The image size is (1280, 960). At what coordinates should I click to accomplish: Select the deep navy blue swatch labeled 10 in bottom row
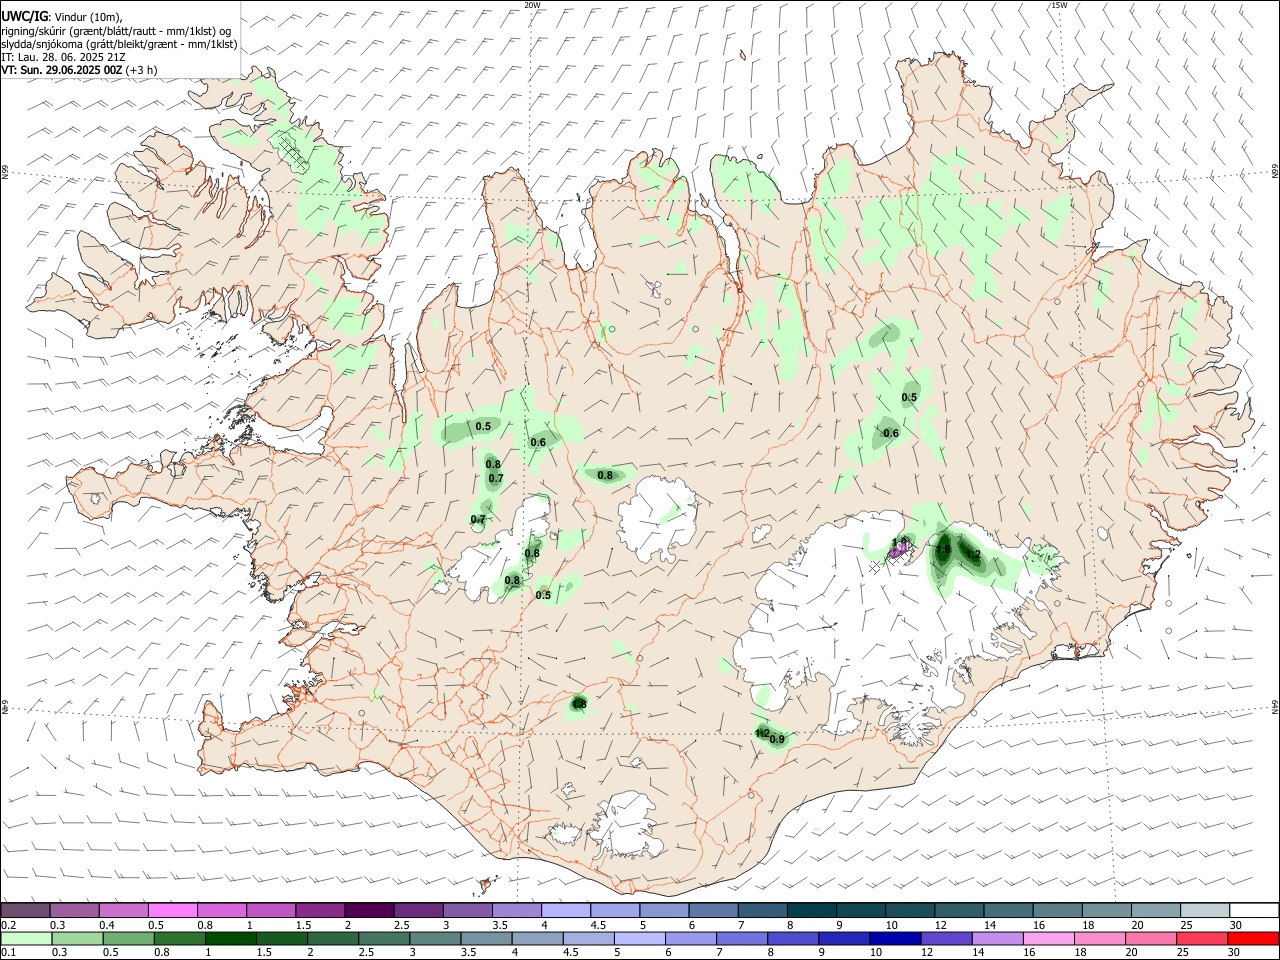894,938
